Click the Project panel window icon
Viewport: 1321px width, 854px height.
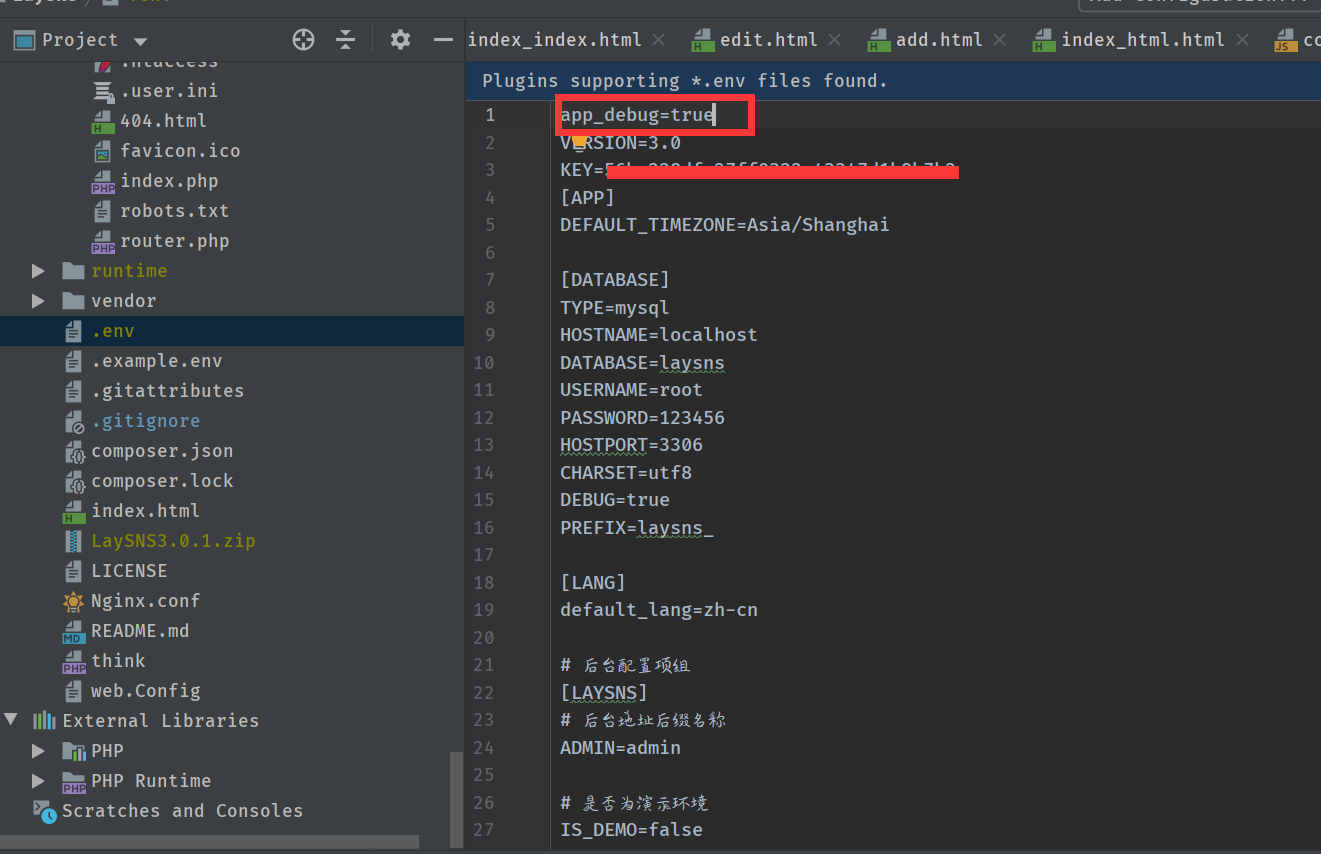click(x=24, y=40)
